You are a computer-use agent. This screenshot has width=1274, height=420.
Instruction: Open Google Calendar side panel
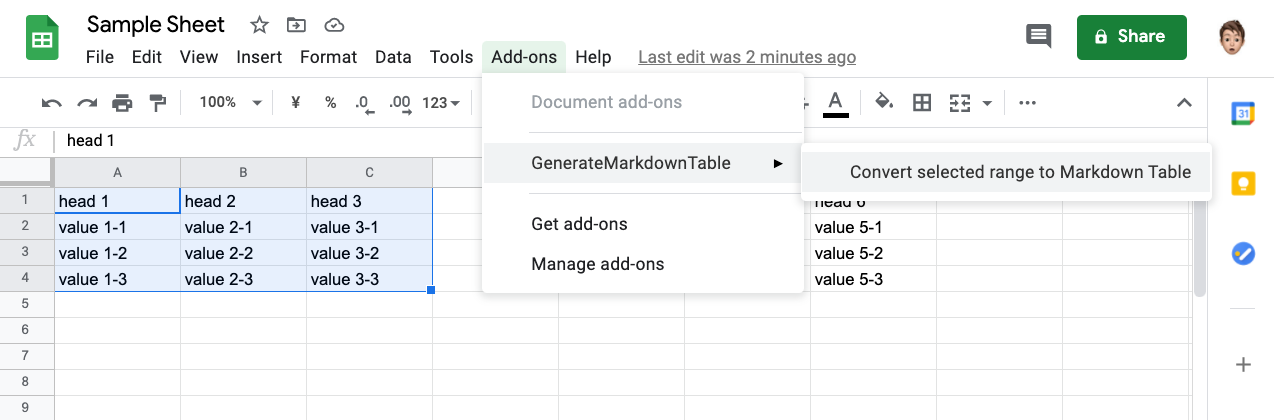click(1243, 114)
